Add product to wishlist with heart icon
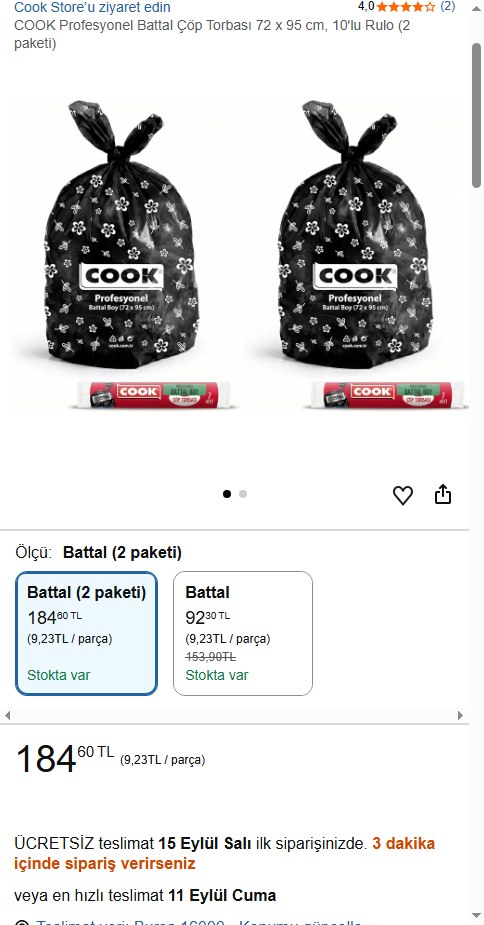 coord(403,495)
